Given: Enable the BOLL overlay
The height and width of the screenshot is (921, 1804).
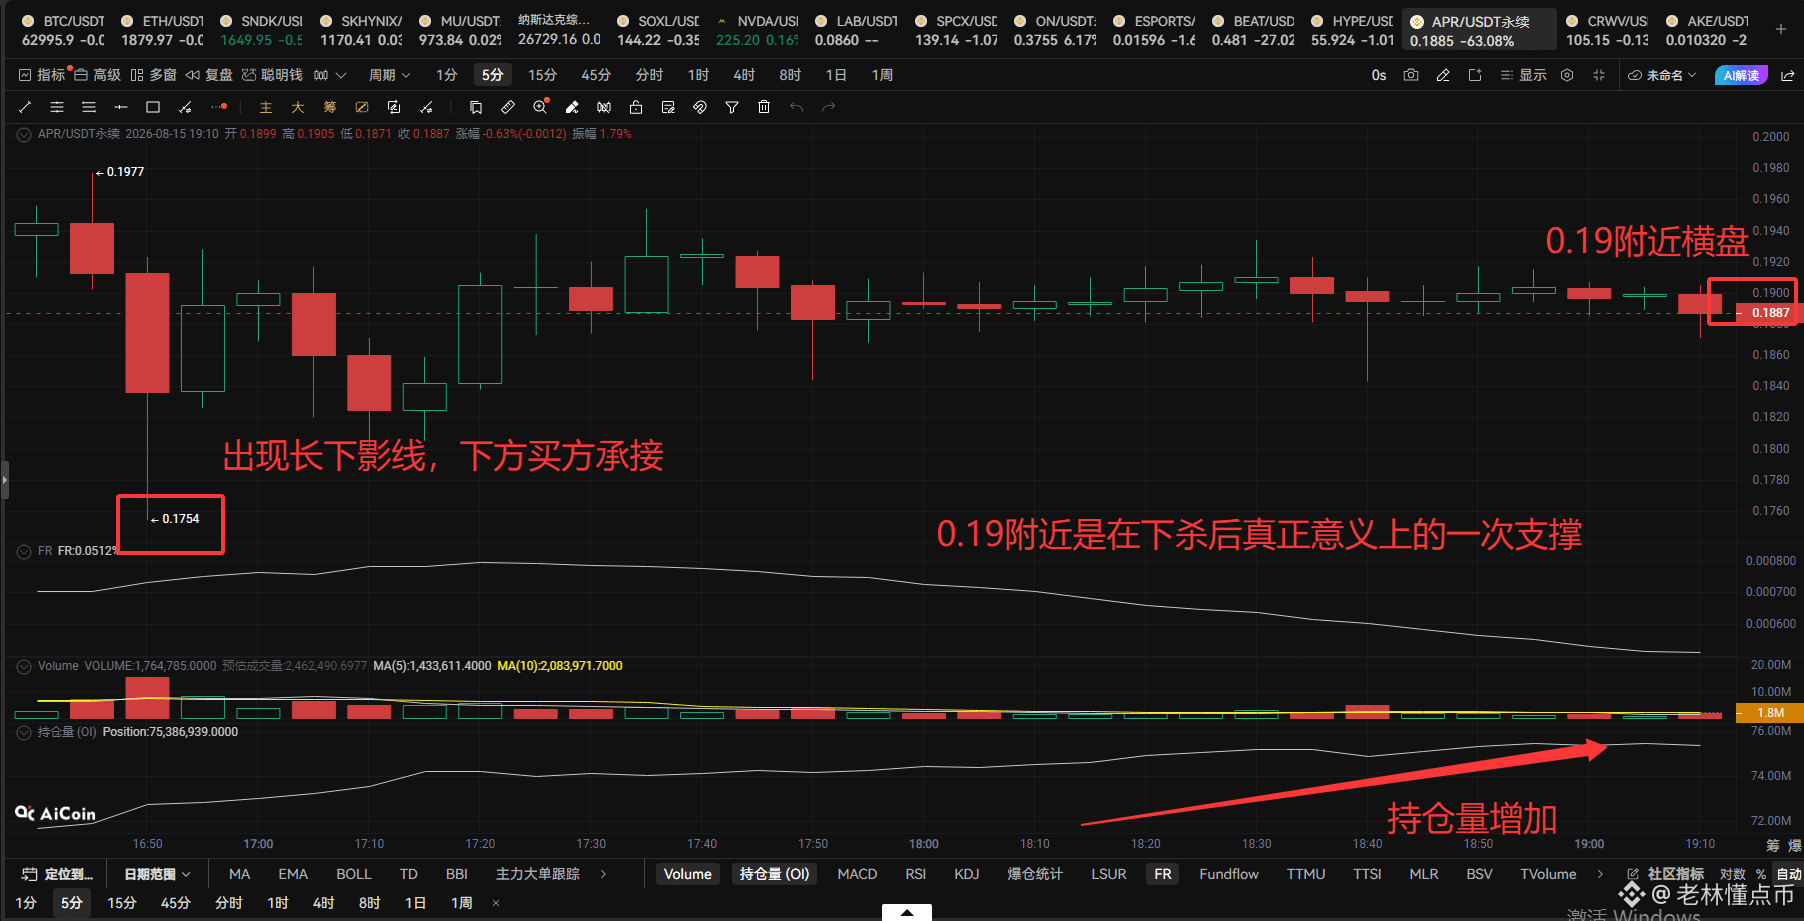Looking at the screenshot, I should pyautogui.click(x=354, y=874).
